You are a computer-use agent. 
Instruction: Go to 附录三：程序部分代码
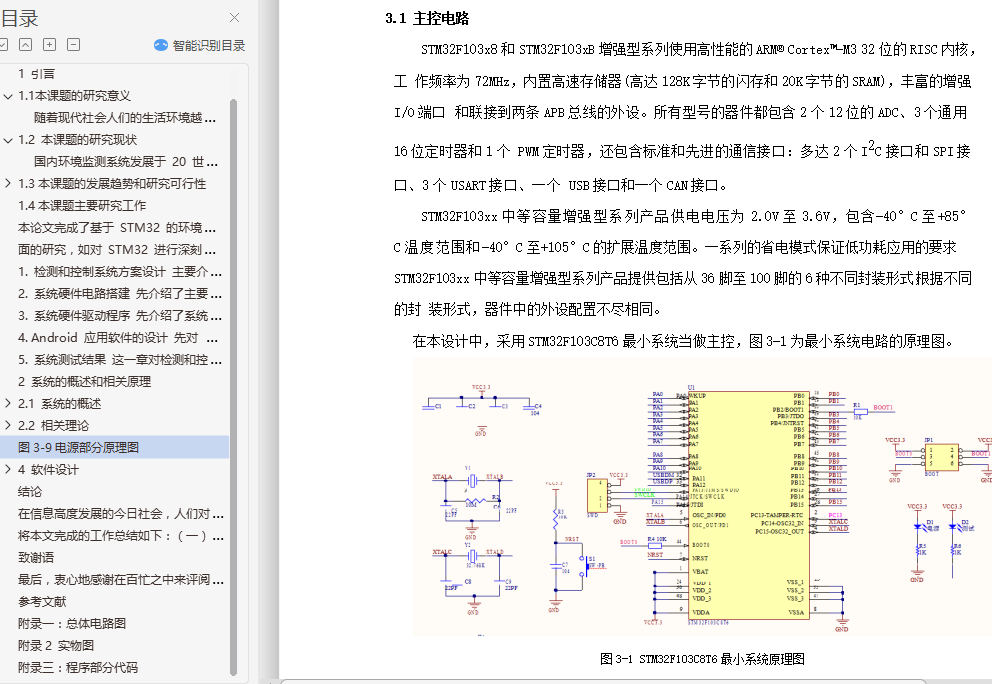click(x=77, y=668)
